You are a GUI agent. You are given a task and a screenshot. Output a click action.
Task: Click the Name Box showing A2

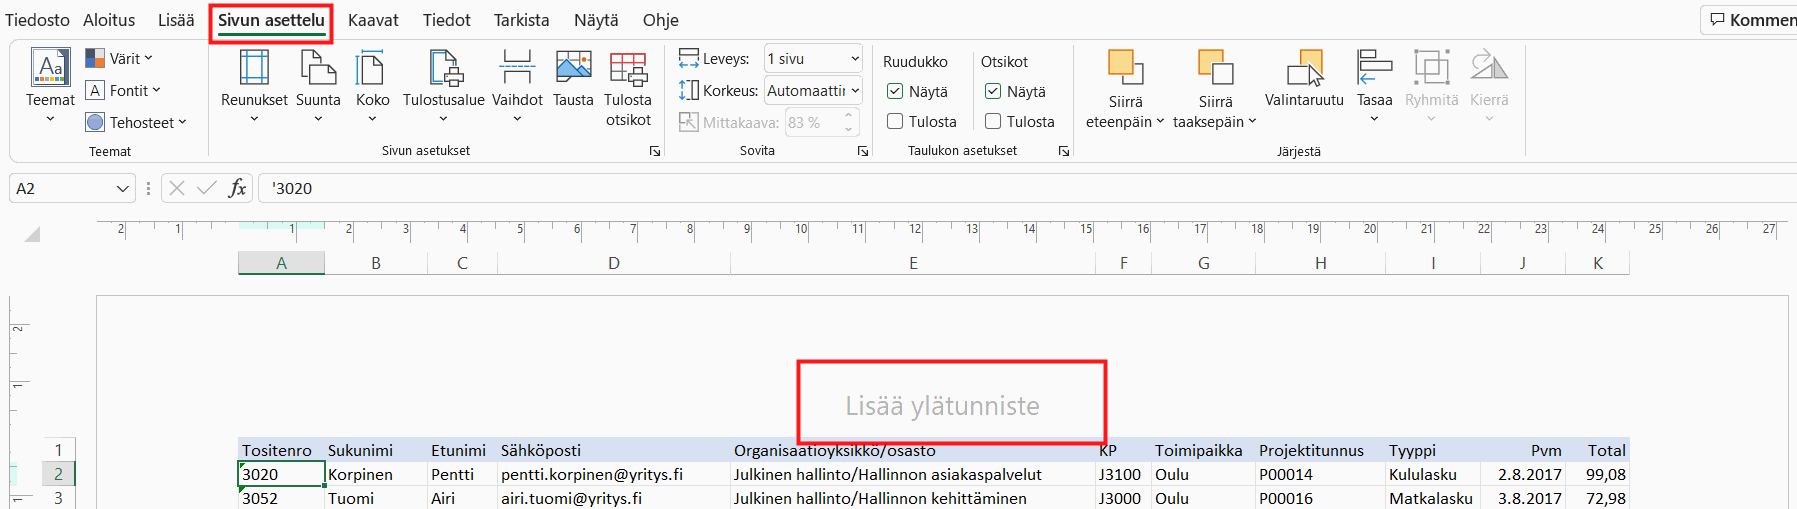coord(62,188)
